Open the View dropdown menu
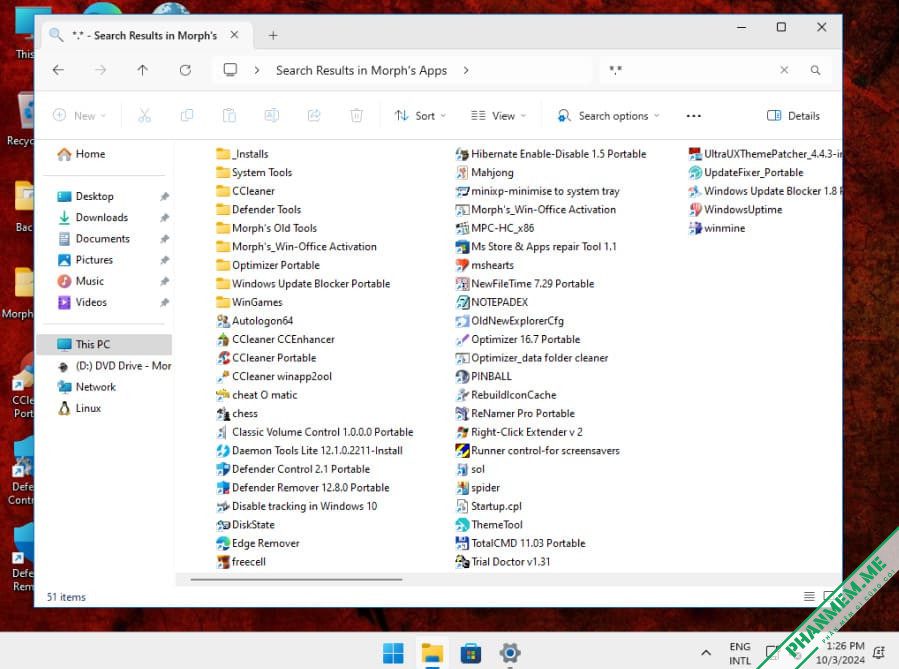This screenshot has width=899, height=669. click(498, 116)
